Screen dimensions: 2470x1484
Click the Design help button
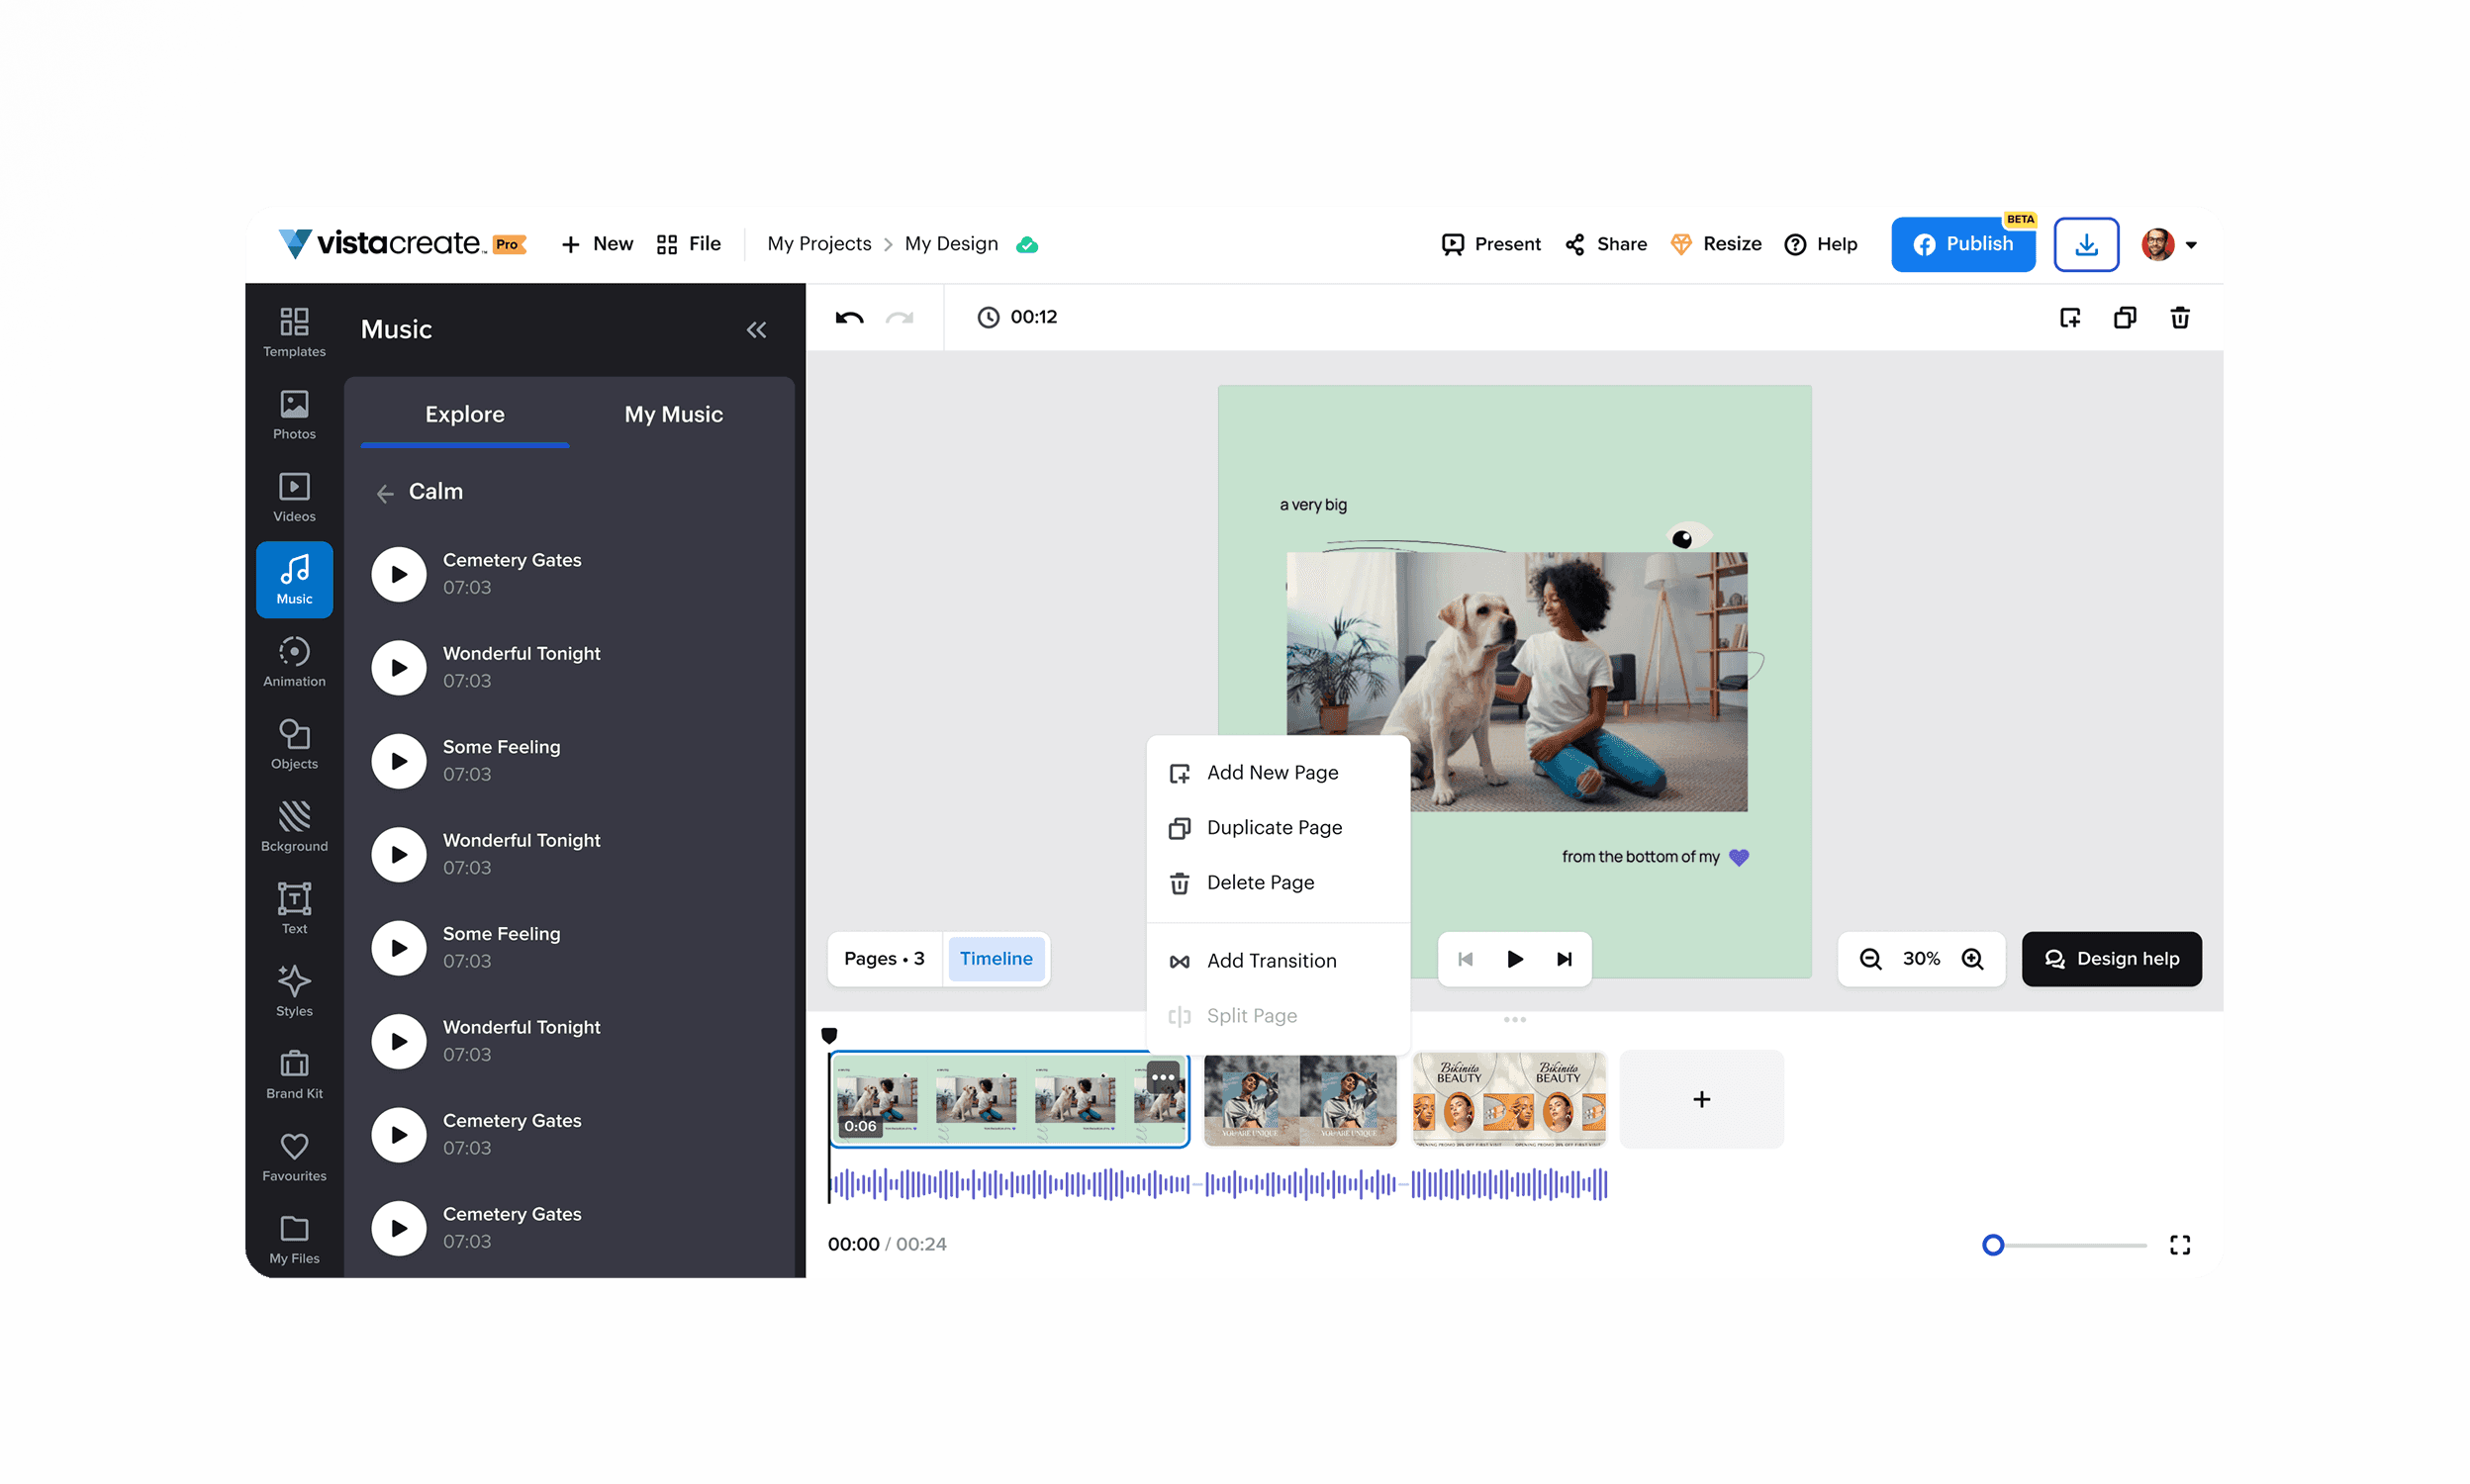tap(2110, 959)
